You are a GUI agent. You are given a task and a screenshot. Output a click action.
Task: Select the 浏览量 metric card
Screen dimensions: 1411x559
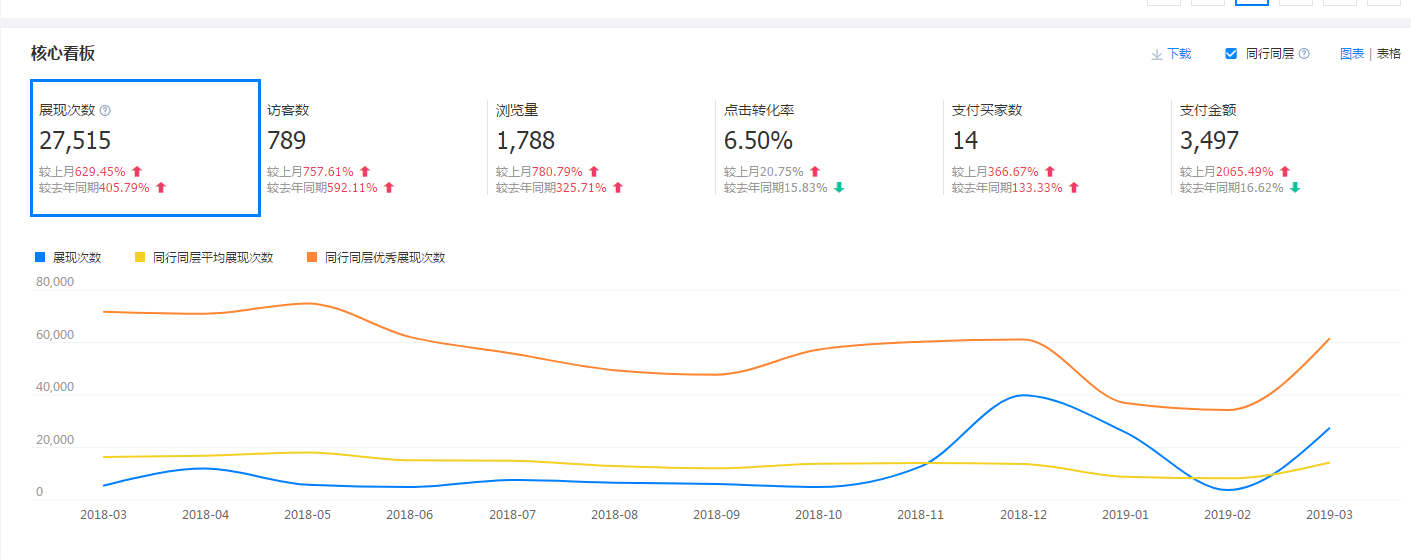[x=601, y=147]
